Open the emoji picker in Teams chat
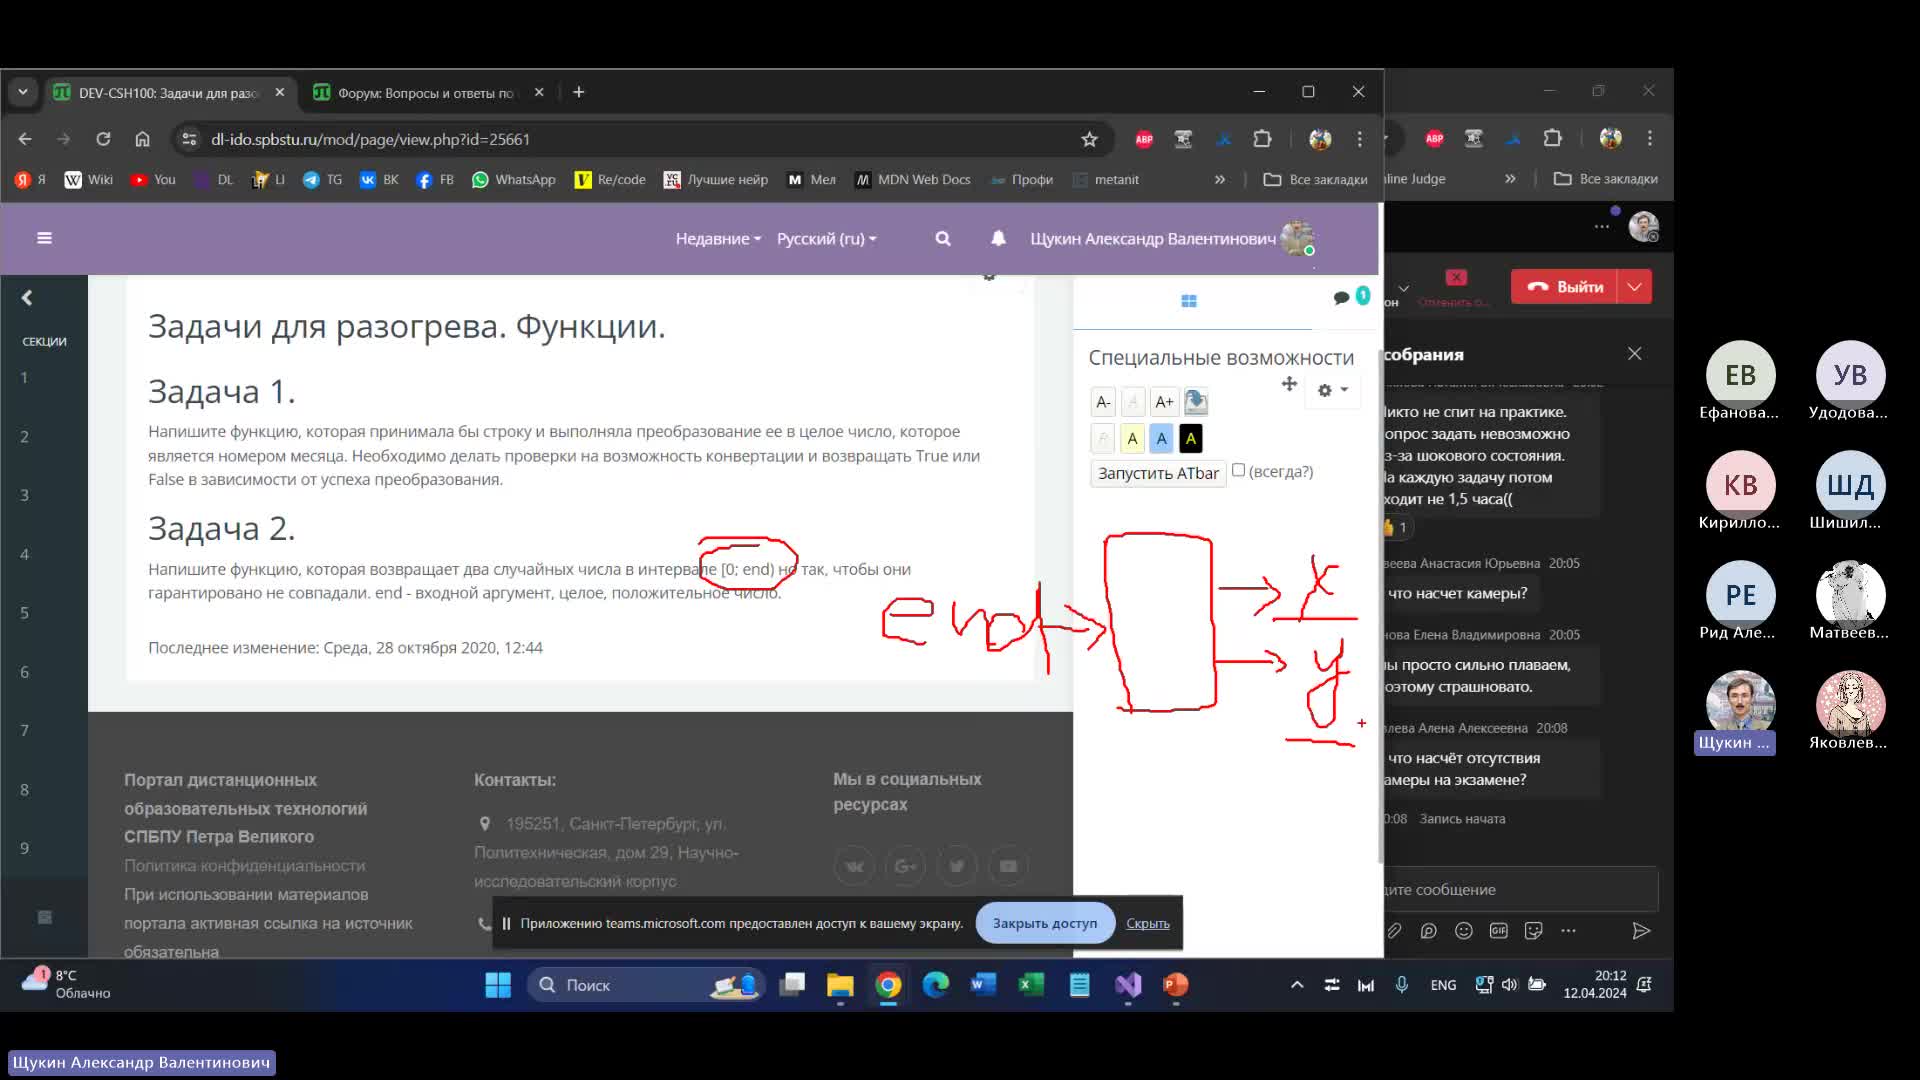Image resolution: width=1920 pixels, height=1080 pixels. pyautogui.click(x=1464, y=931)
